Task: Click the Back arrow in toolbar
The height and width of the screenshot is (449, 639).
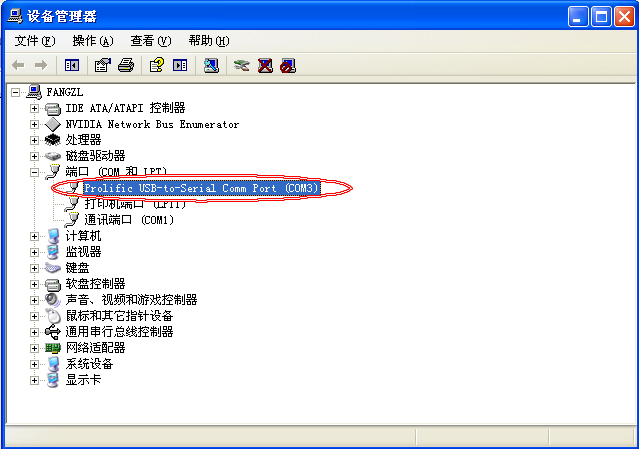Action: click(18, 65)
